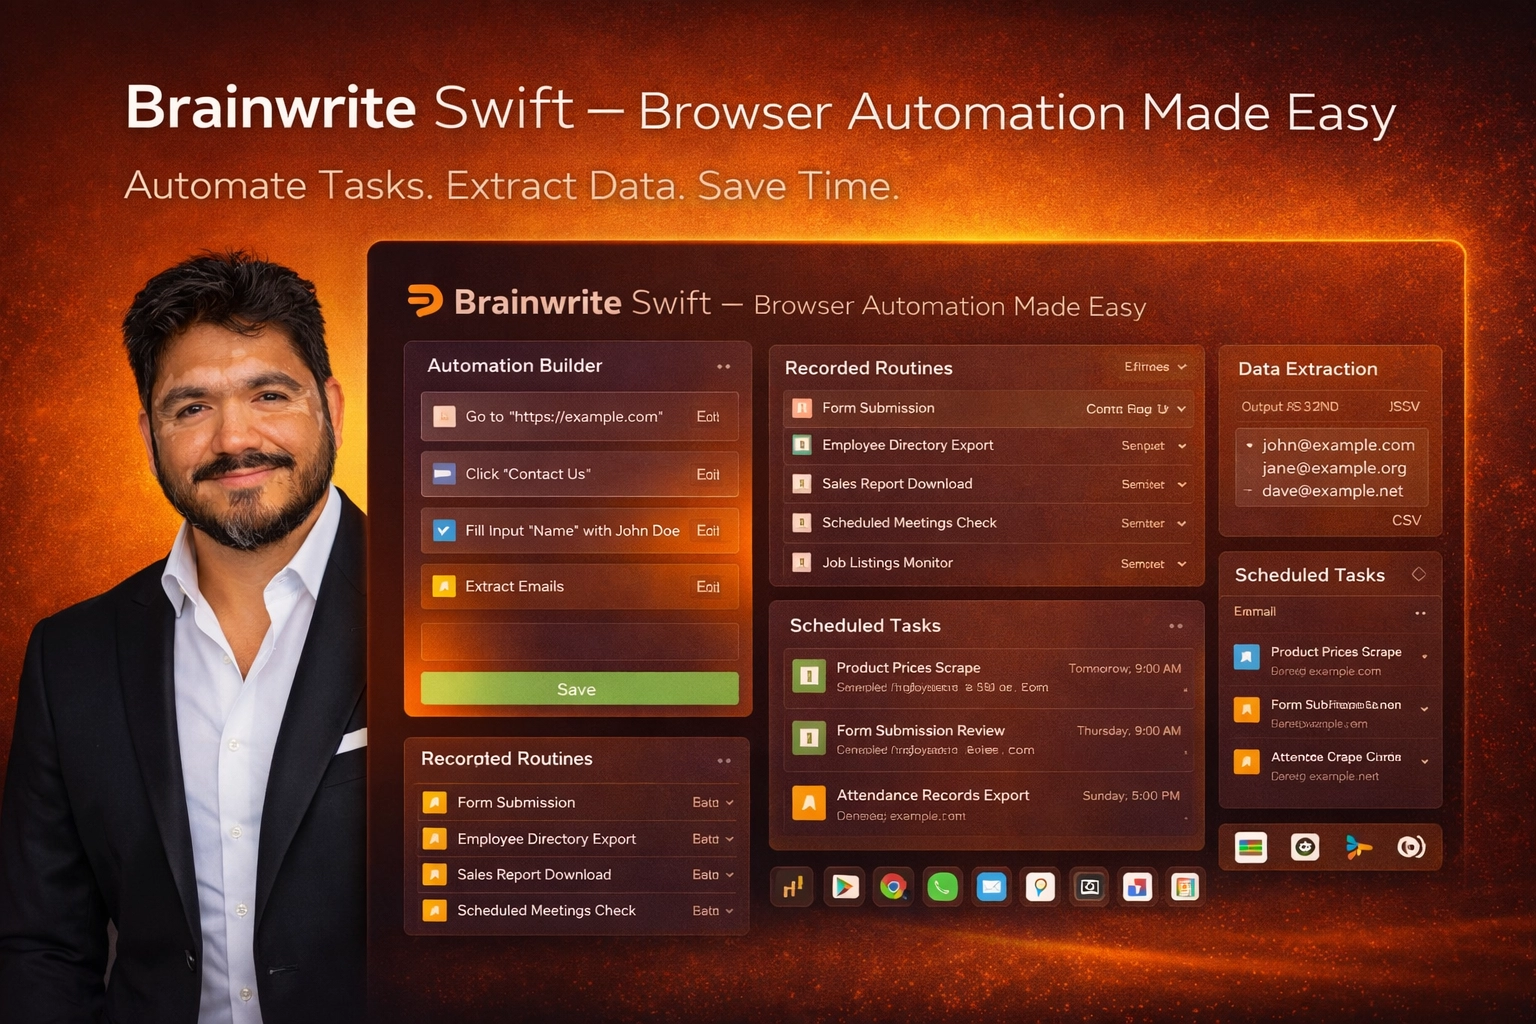Toggle the Employee Directory Export routine icon

[801, 445]
